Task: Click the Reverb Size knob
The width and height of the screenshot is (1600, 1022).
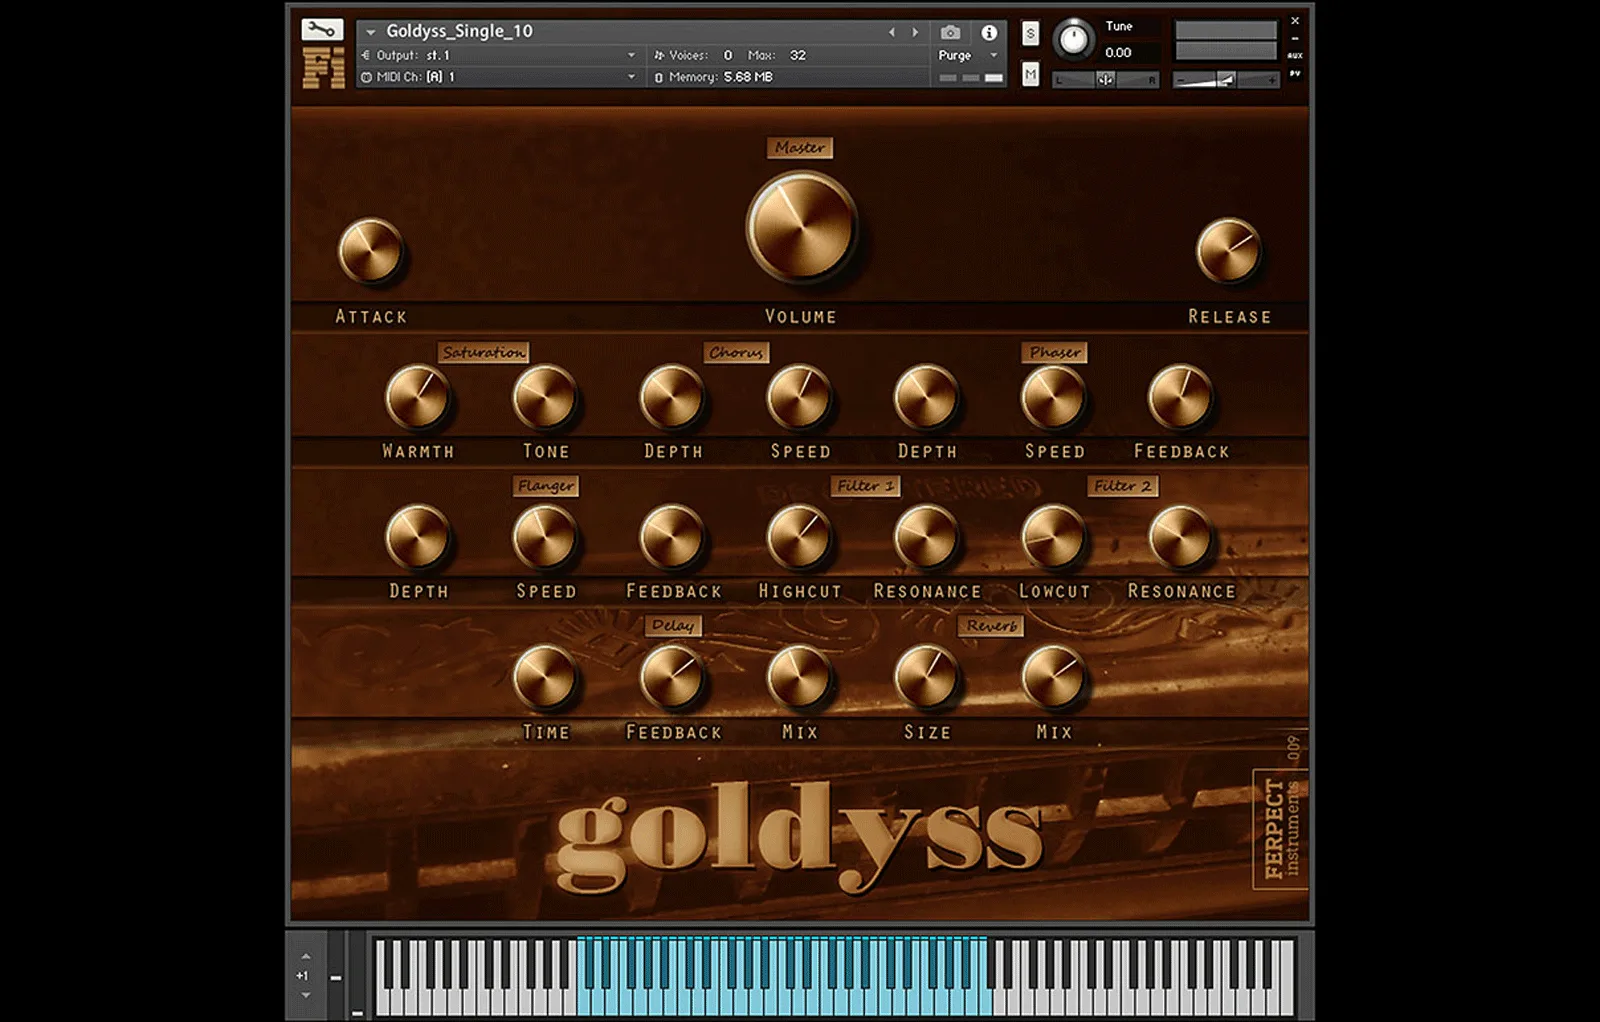Action: pyautogui.click(x=926, y=677)
